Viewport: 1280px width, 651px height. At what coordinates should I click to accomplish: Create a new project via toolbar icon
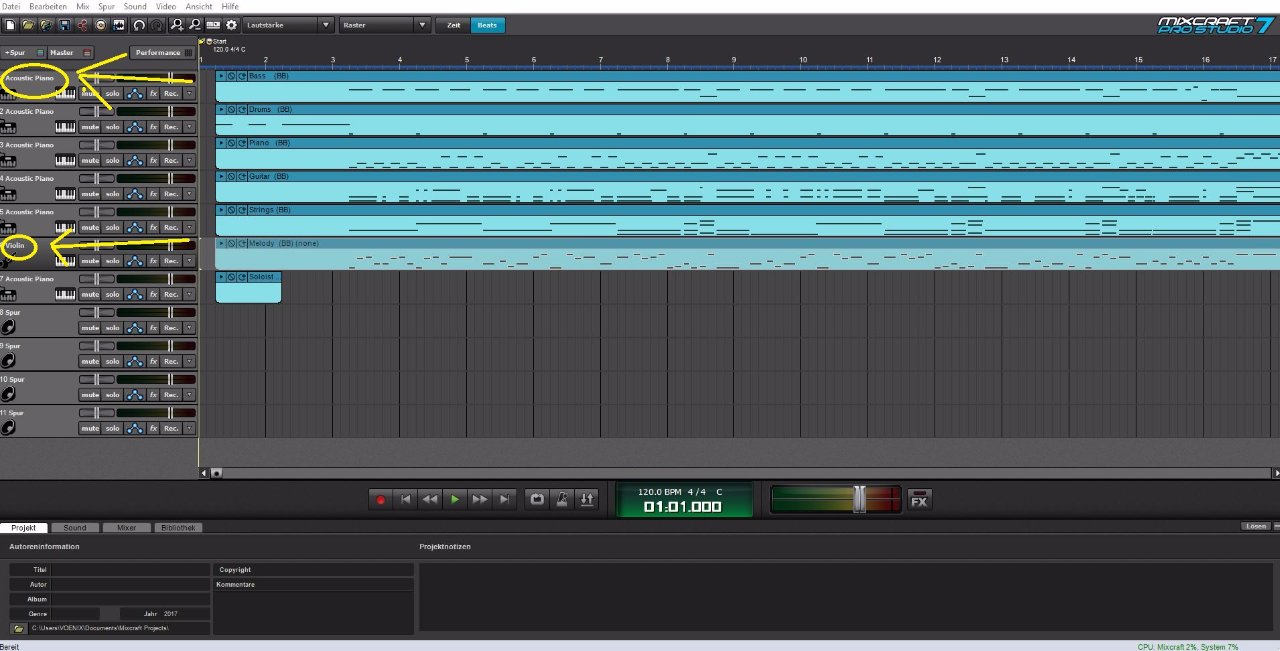point(10,24)
